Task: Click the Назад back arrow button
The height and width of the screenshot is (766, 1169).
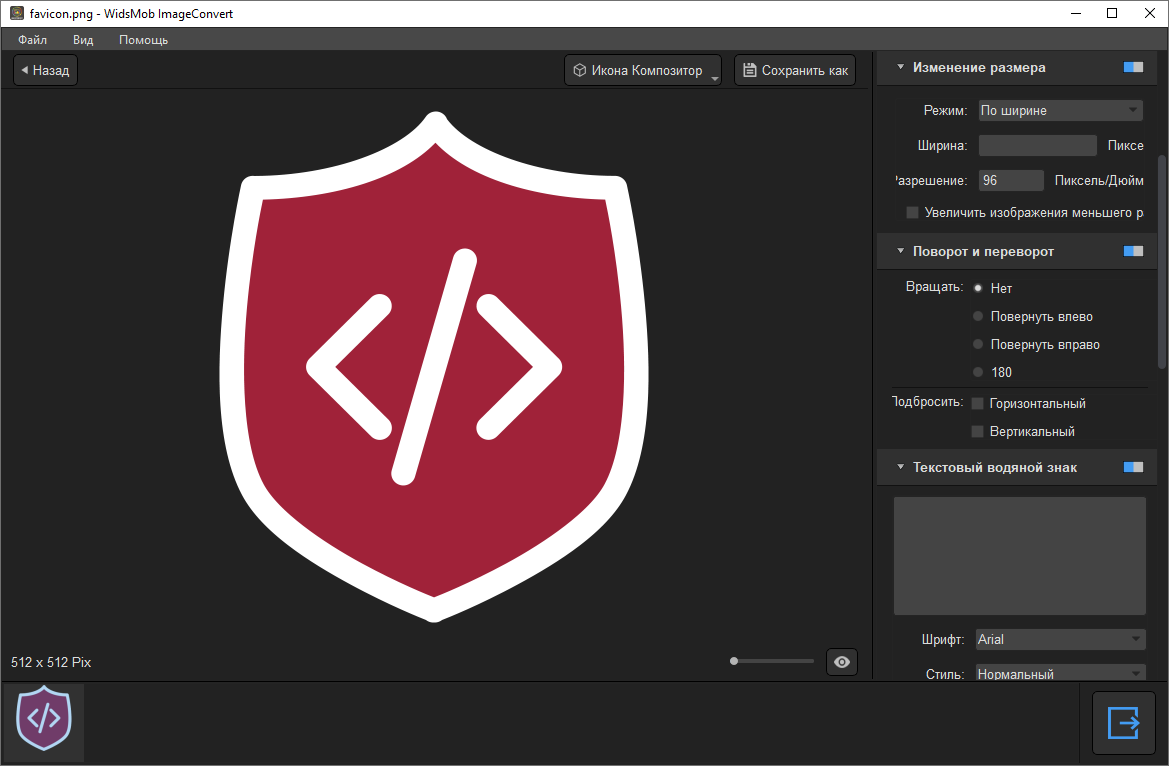Action: [45, 71]
